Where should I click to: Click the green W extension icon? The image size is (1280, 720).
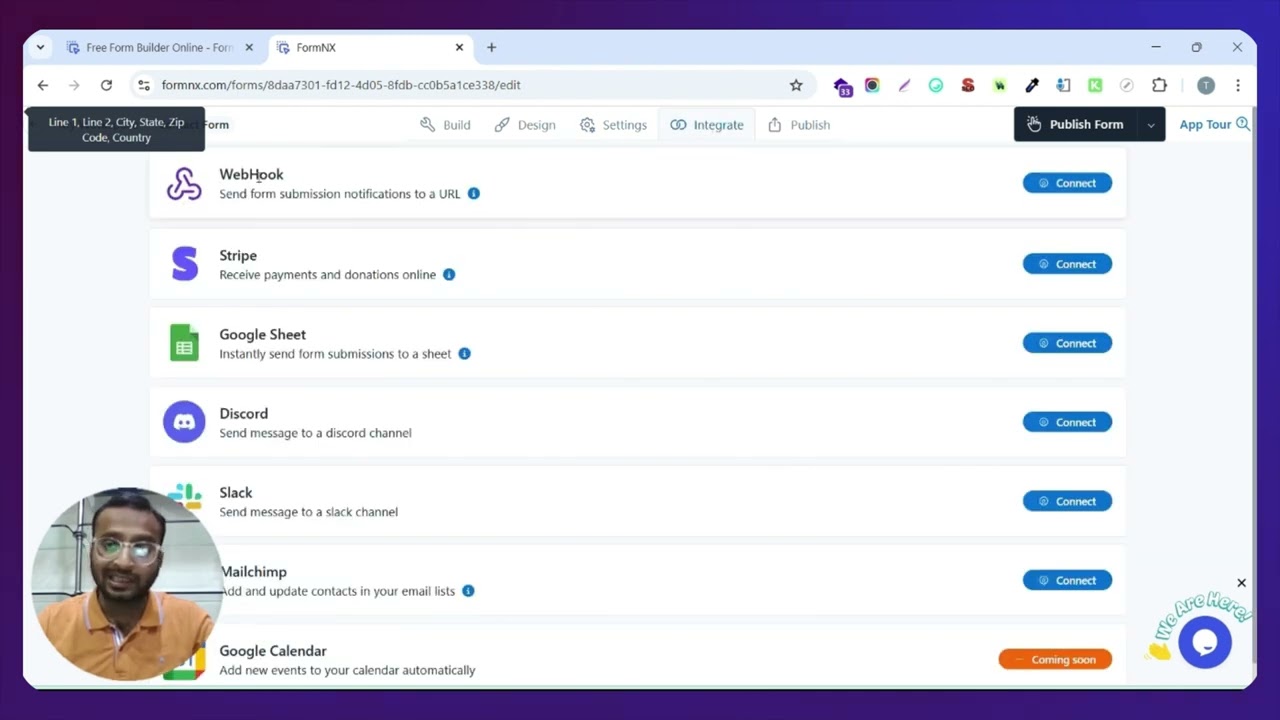click(999, 86)
